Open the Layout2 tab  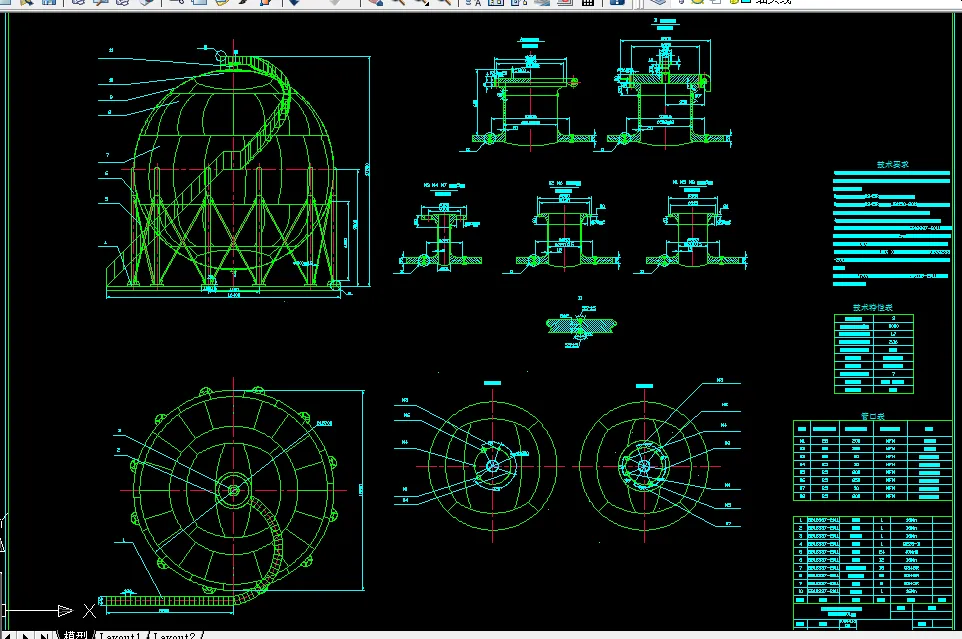[x=174, y=635]
